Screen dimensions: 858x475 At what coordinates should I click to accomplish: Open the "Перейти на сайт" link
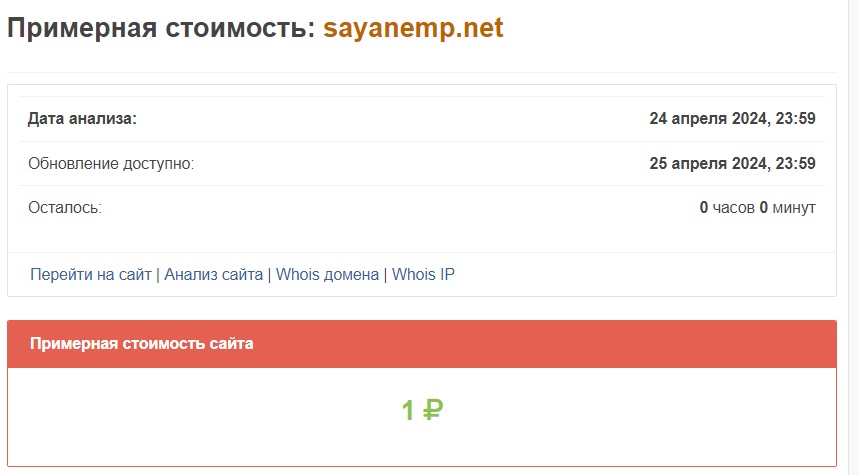click(91, 274)
